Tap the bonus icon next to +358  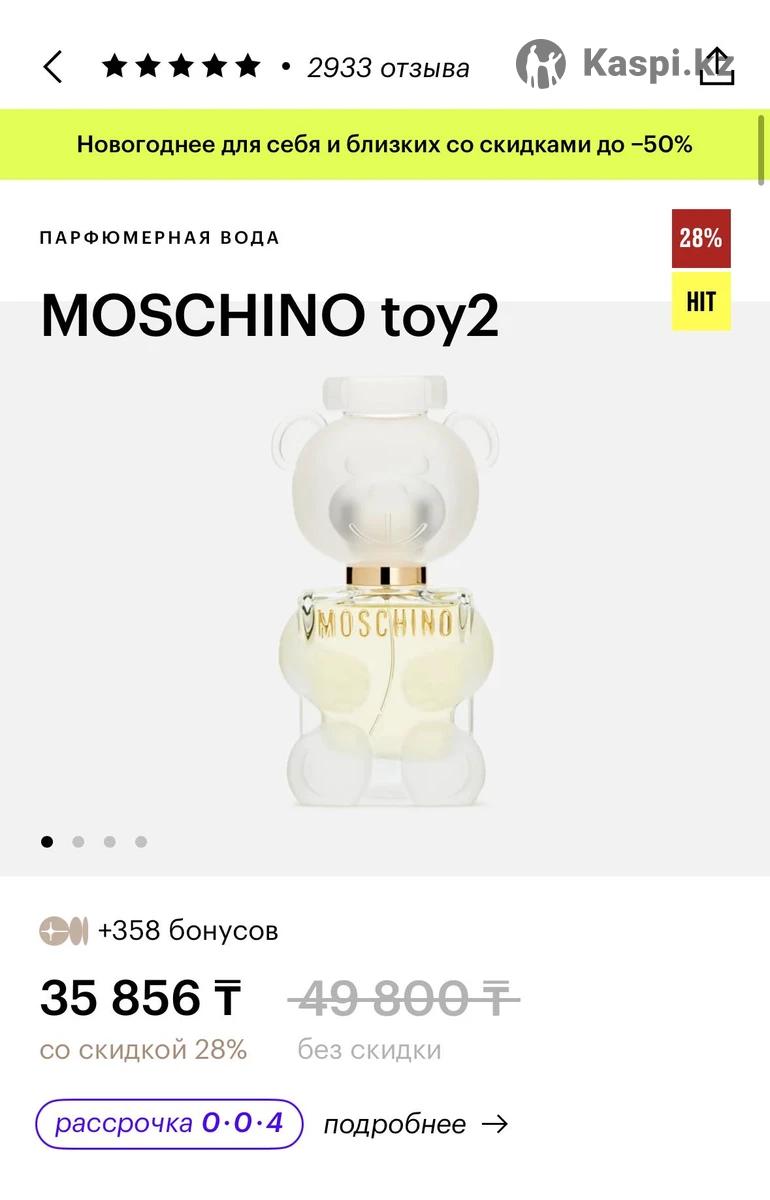pyautogui.click(x=64, y=931)
